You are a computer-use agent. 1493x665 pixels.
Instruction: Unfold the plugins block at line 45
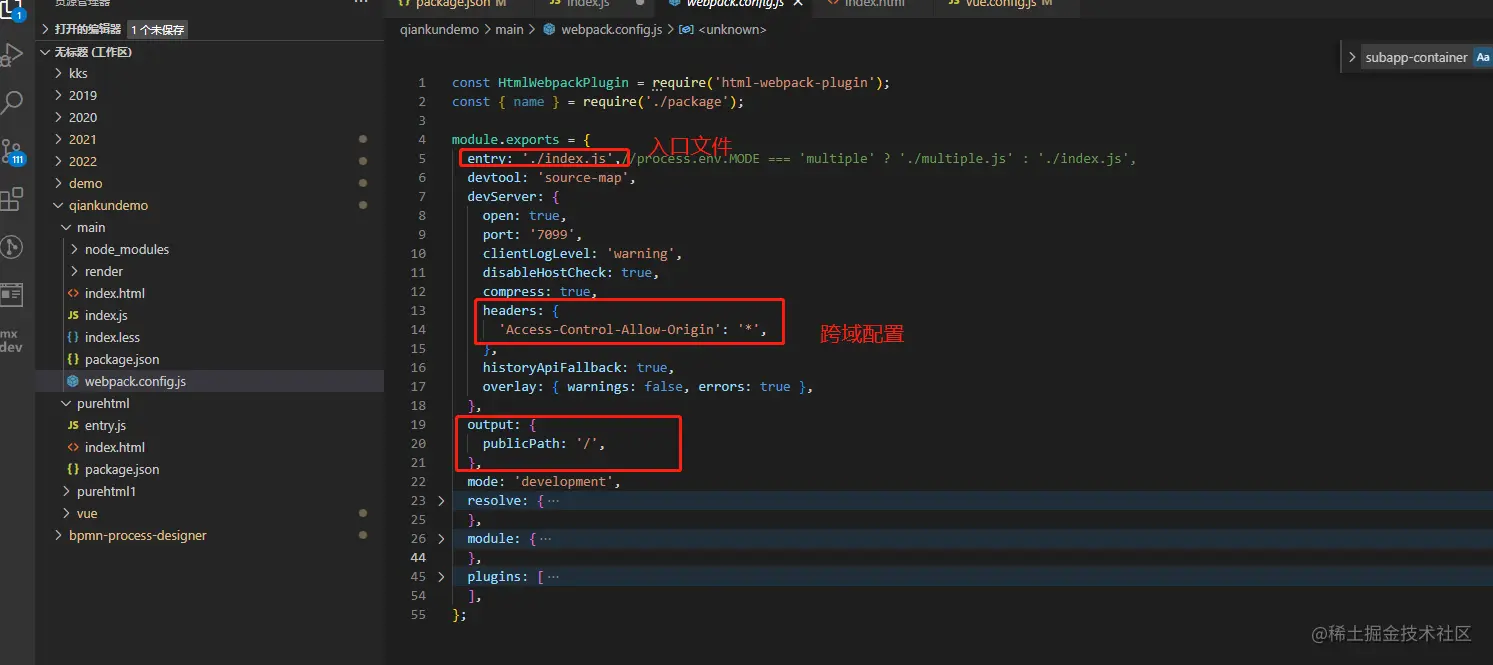[442, 577]
